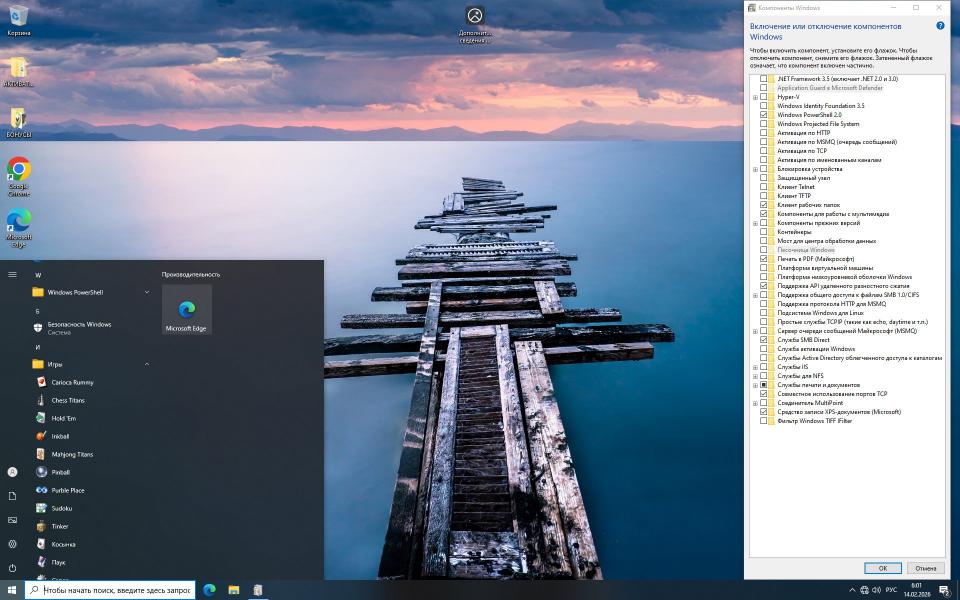The image size is (960, 600).
Task: Select Безопасность Windows in the app list
Action: [79, 328]
